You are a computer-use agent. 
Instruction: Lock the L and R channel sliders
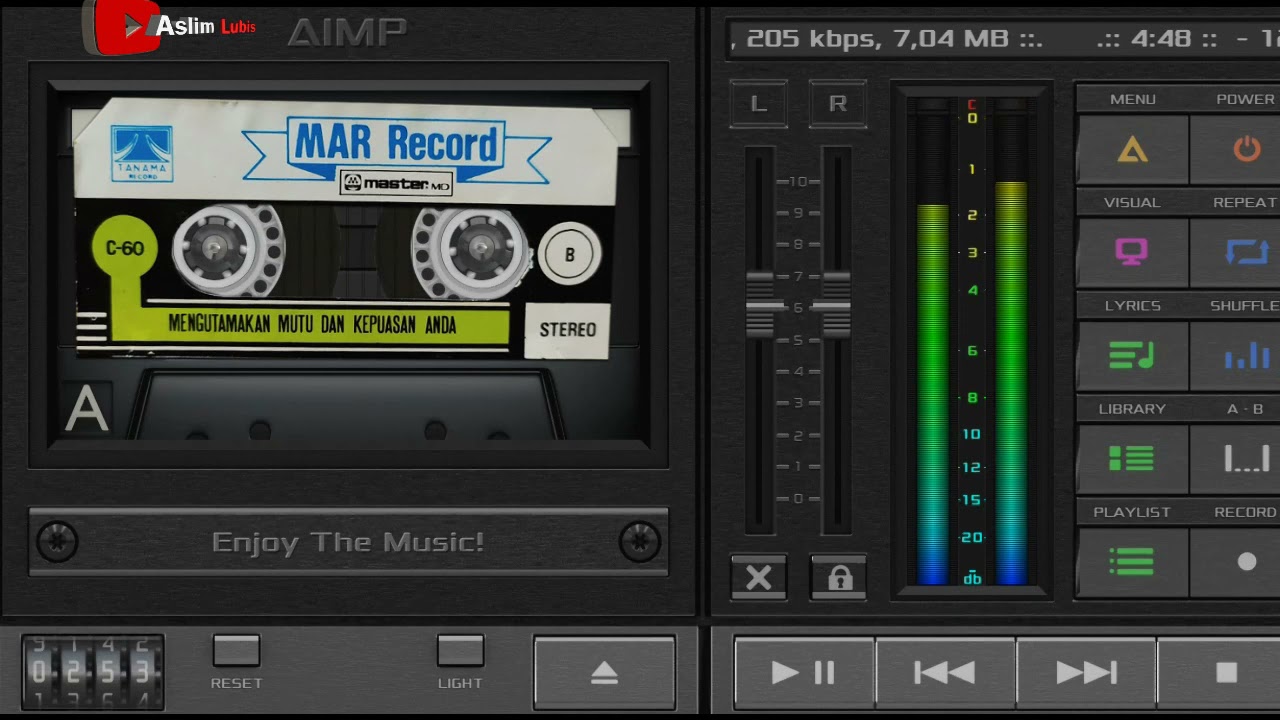(x=839, y=578)
